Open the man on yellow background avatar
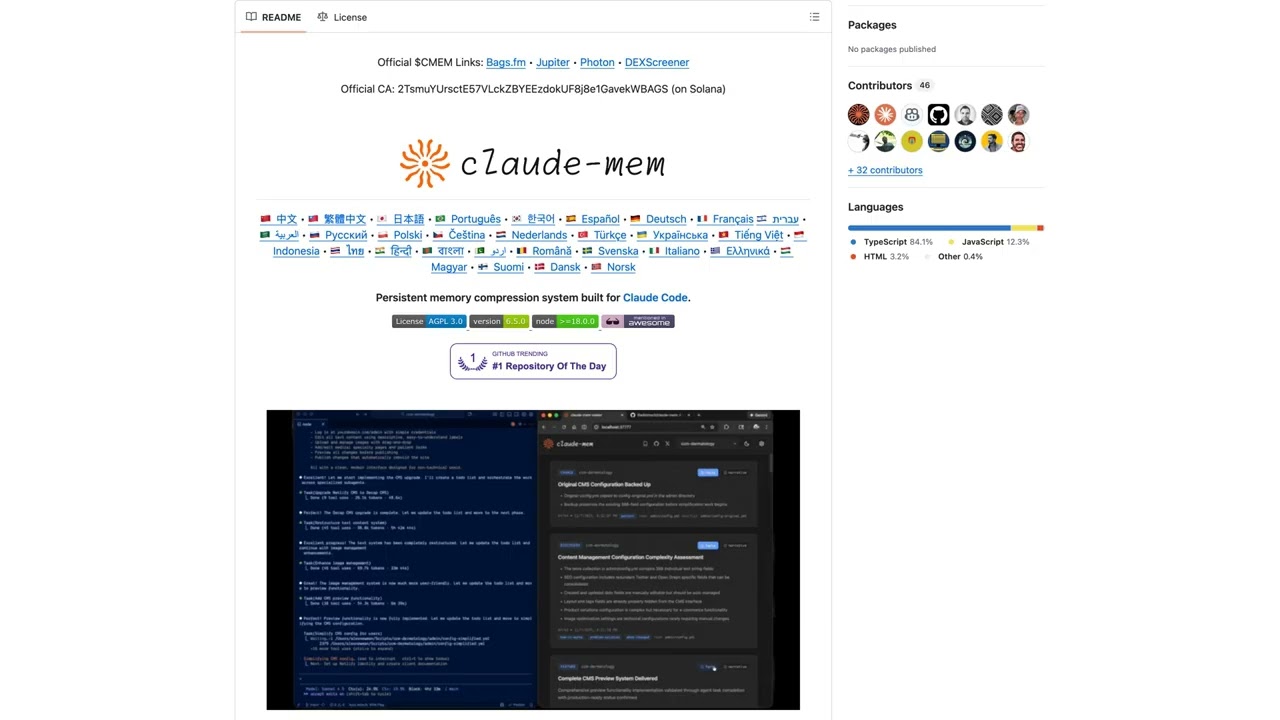 point(992,142)
